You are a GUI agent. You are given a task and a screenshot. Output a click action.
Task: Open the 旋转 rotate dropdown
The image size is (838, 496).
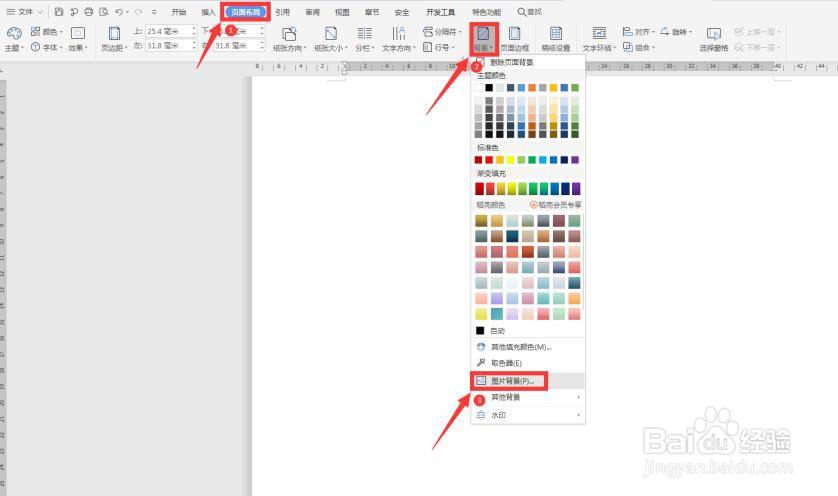pos(676,32)
